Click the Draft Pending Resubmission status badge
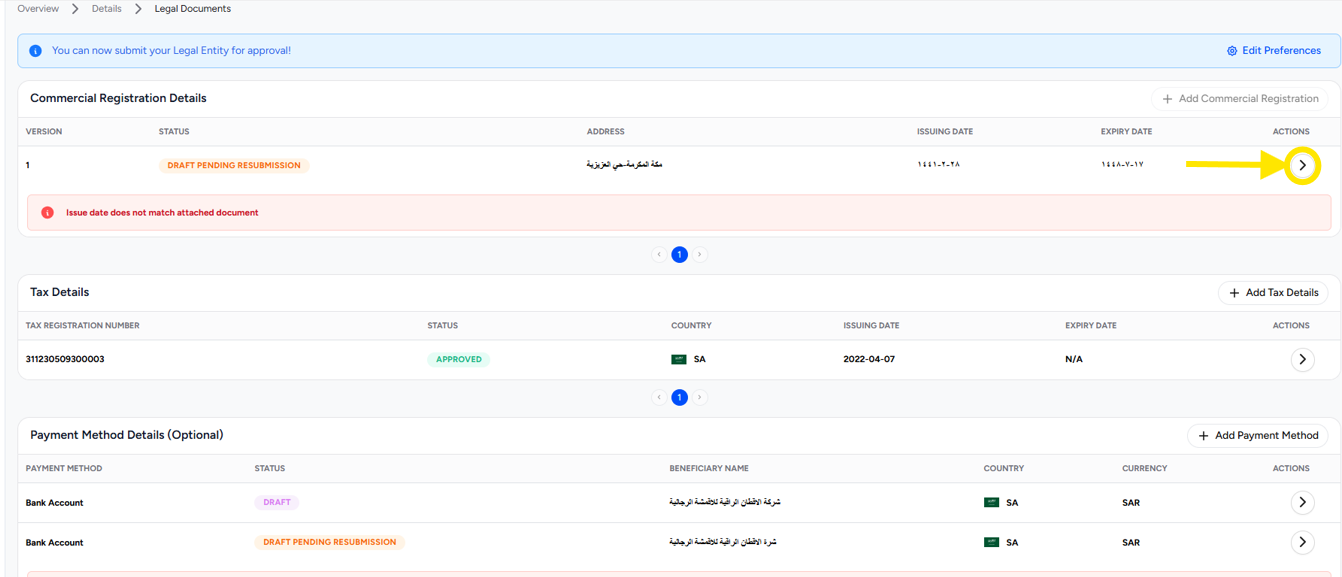1342x577 pixels. point(234,166)
